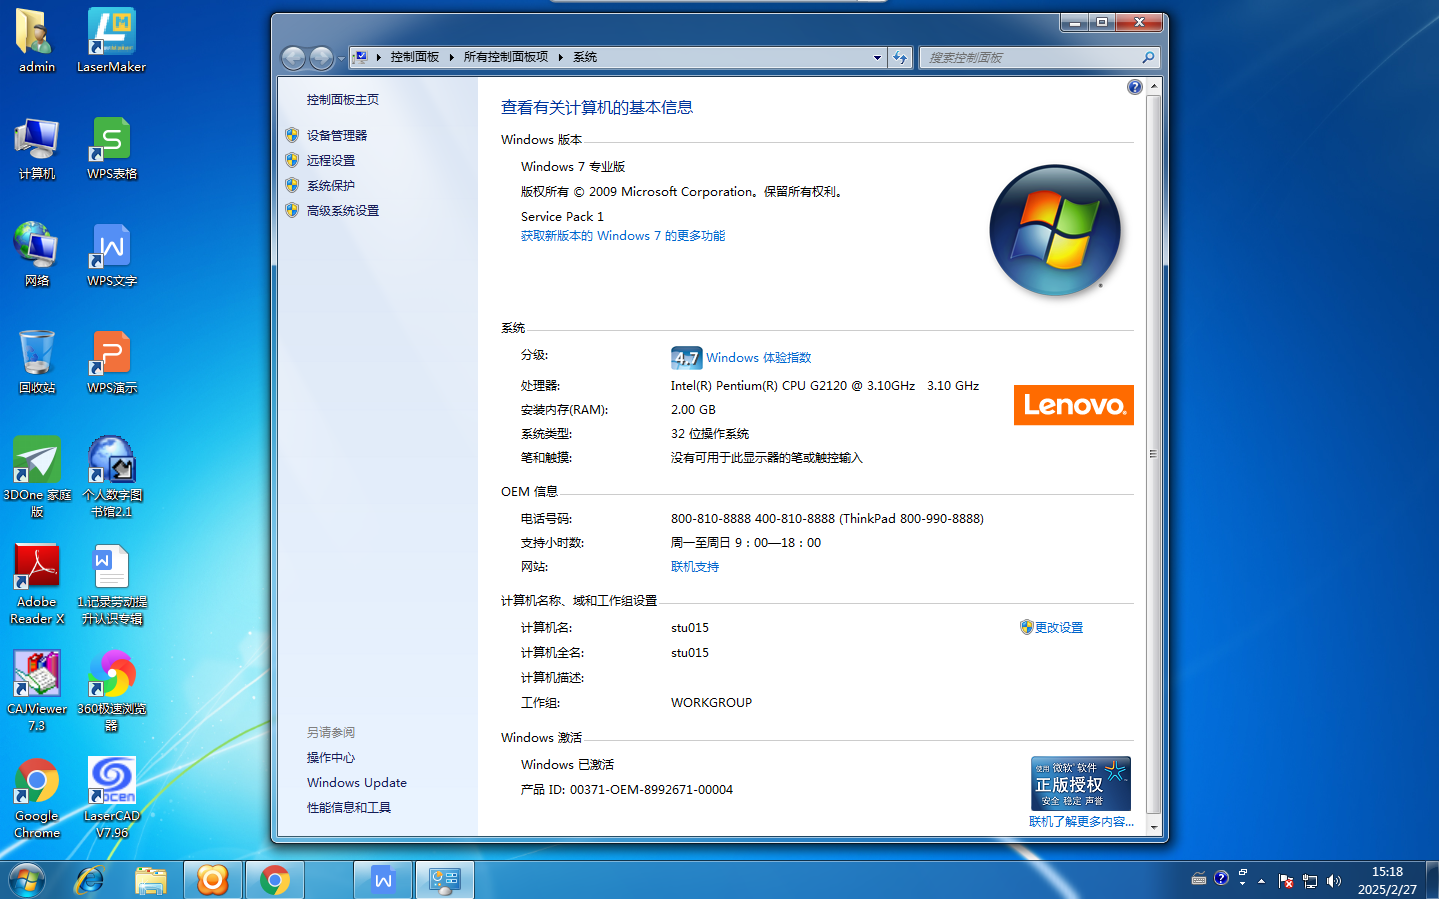The height and width of the screenshot is (899, 1439).
Task: Select the LaserCAD V7.96 desktop shortcut
Action: (111, 799)
